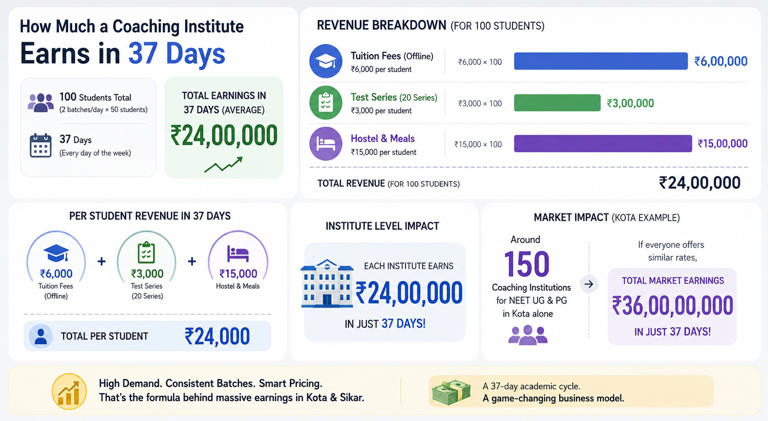Click the blue Tuition Fees revenue bar
The width and height of the screenshot is (768, 421).
(x=600, y=61)
